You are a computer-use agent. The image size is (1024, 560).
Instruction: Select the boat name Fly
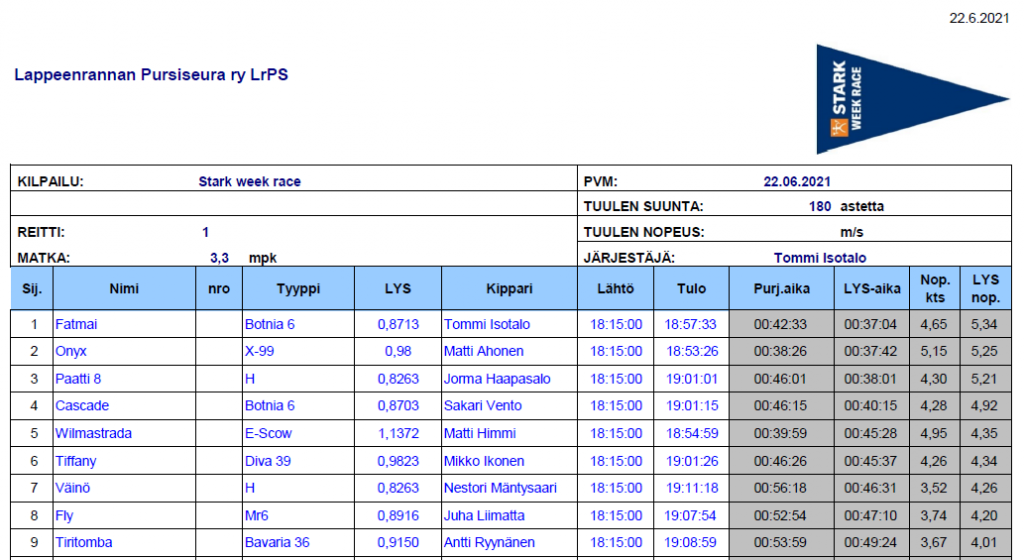64,516
